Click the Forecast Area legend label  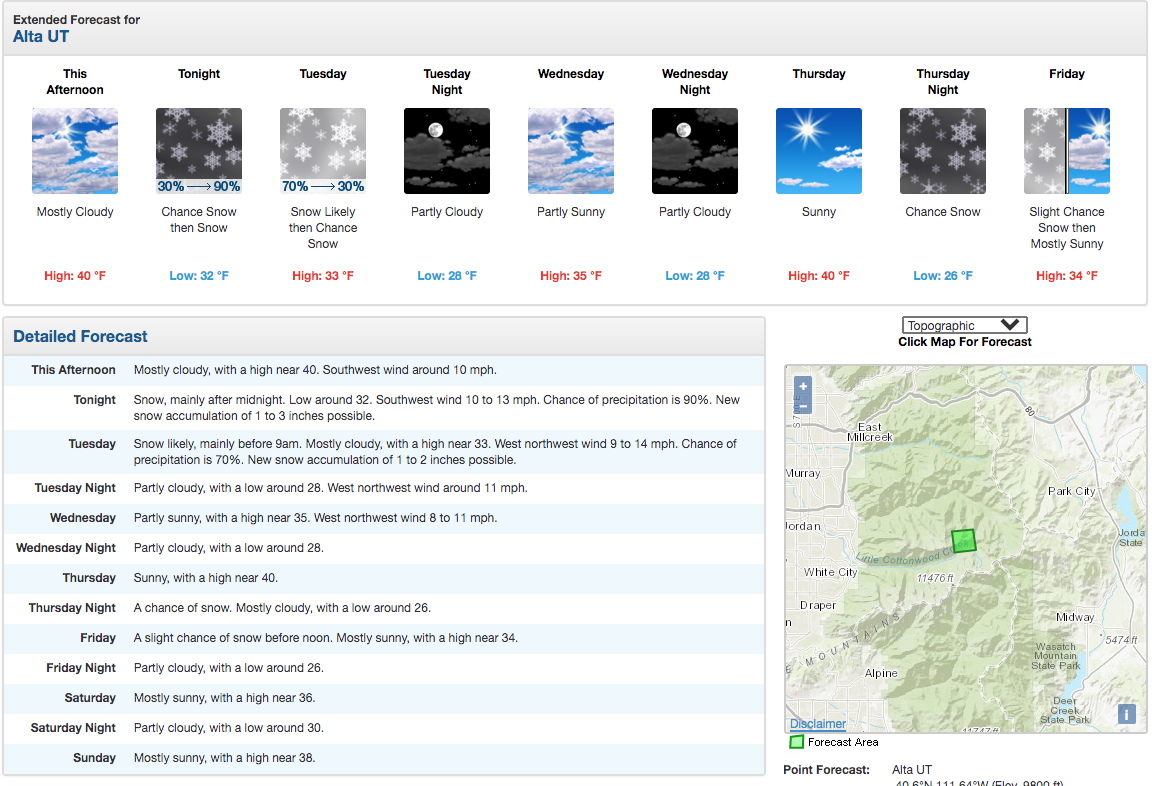(x=843, y=742)
